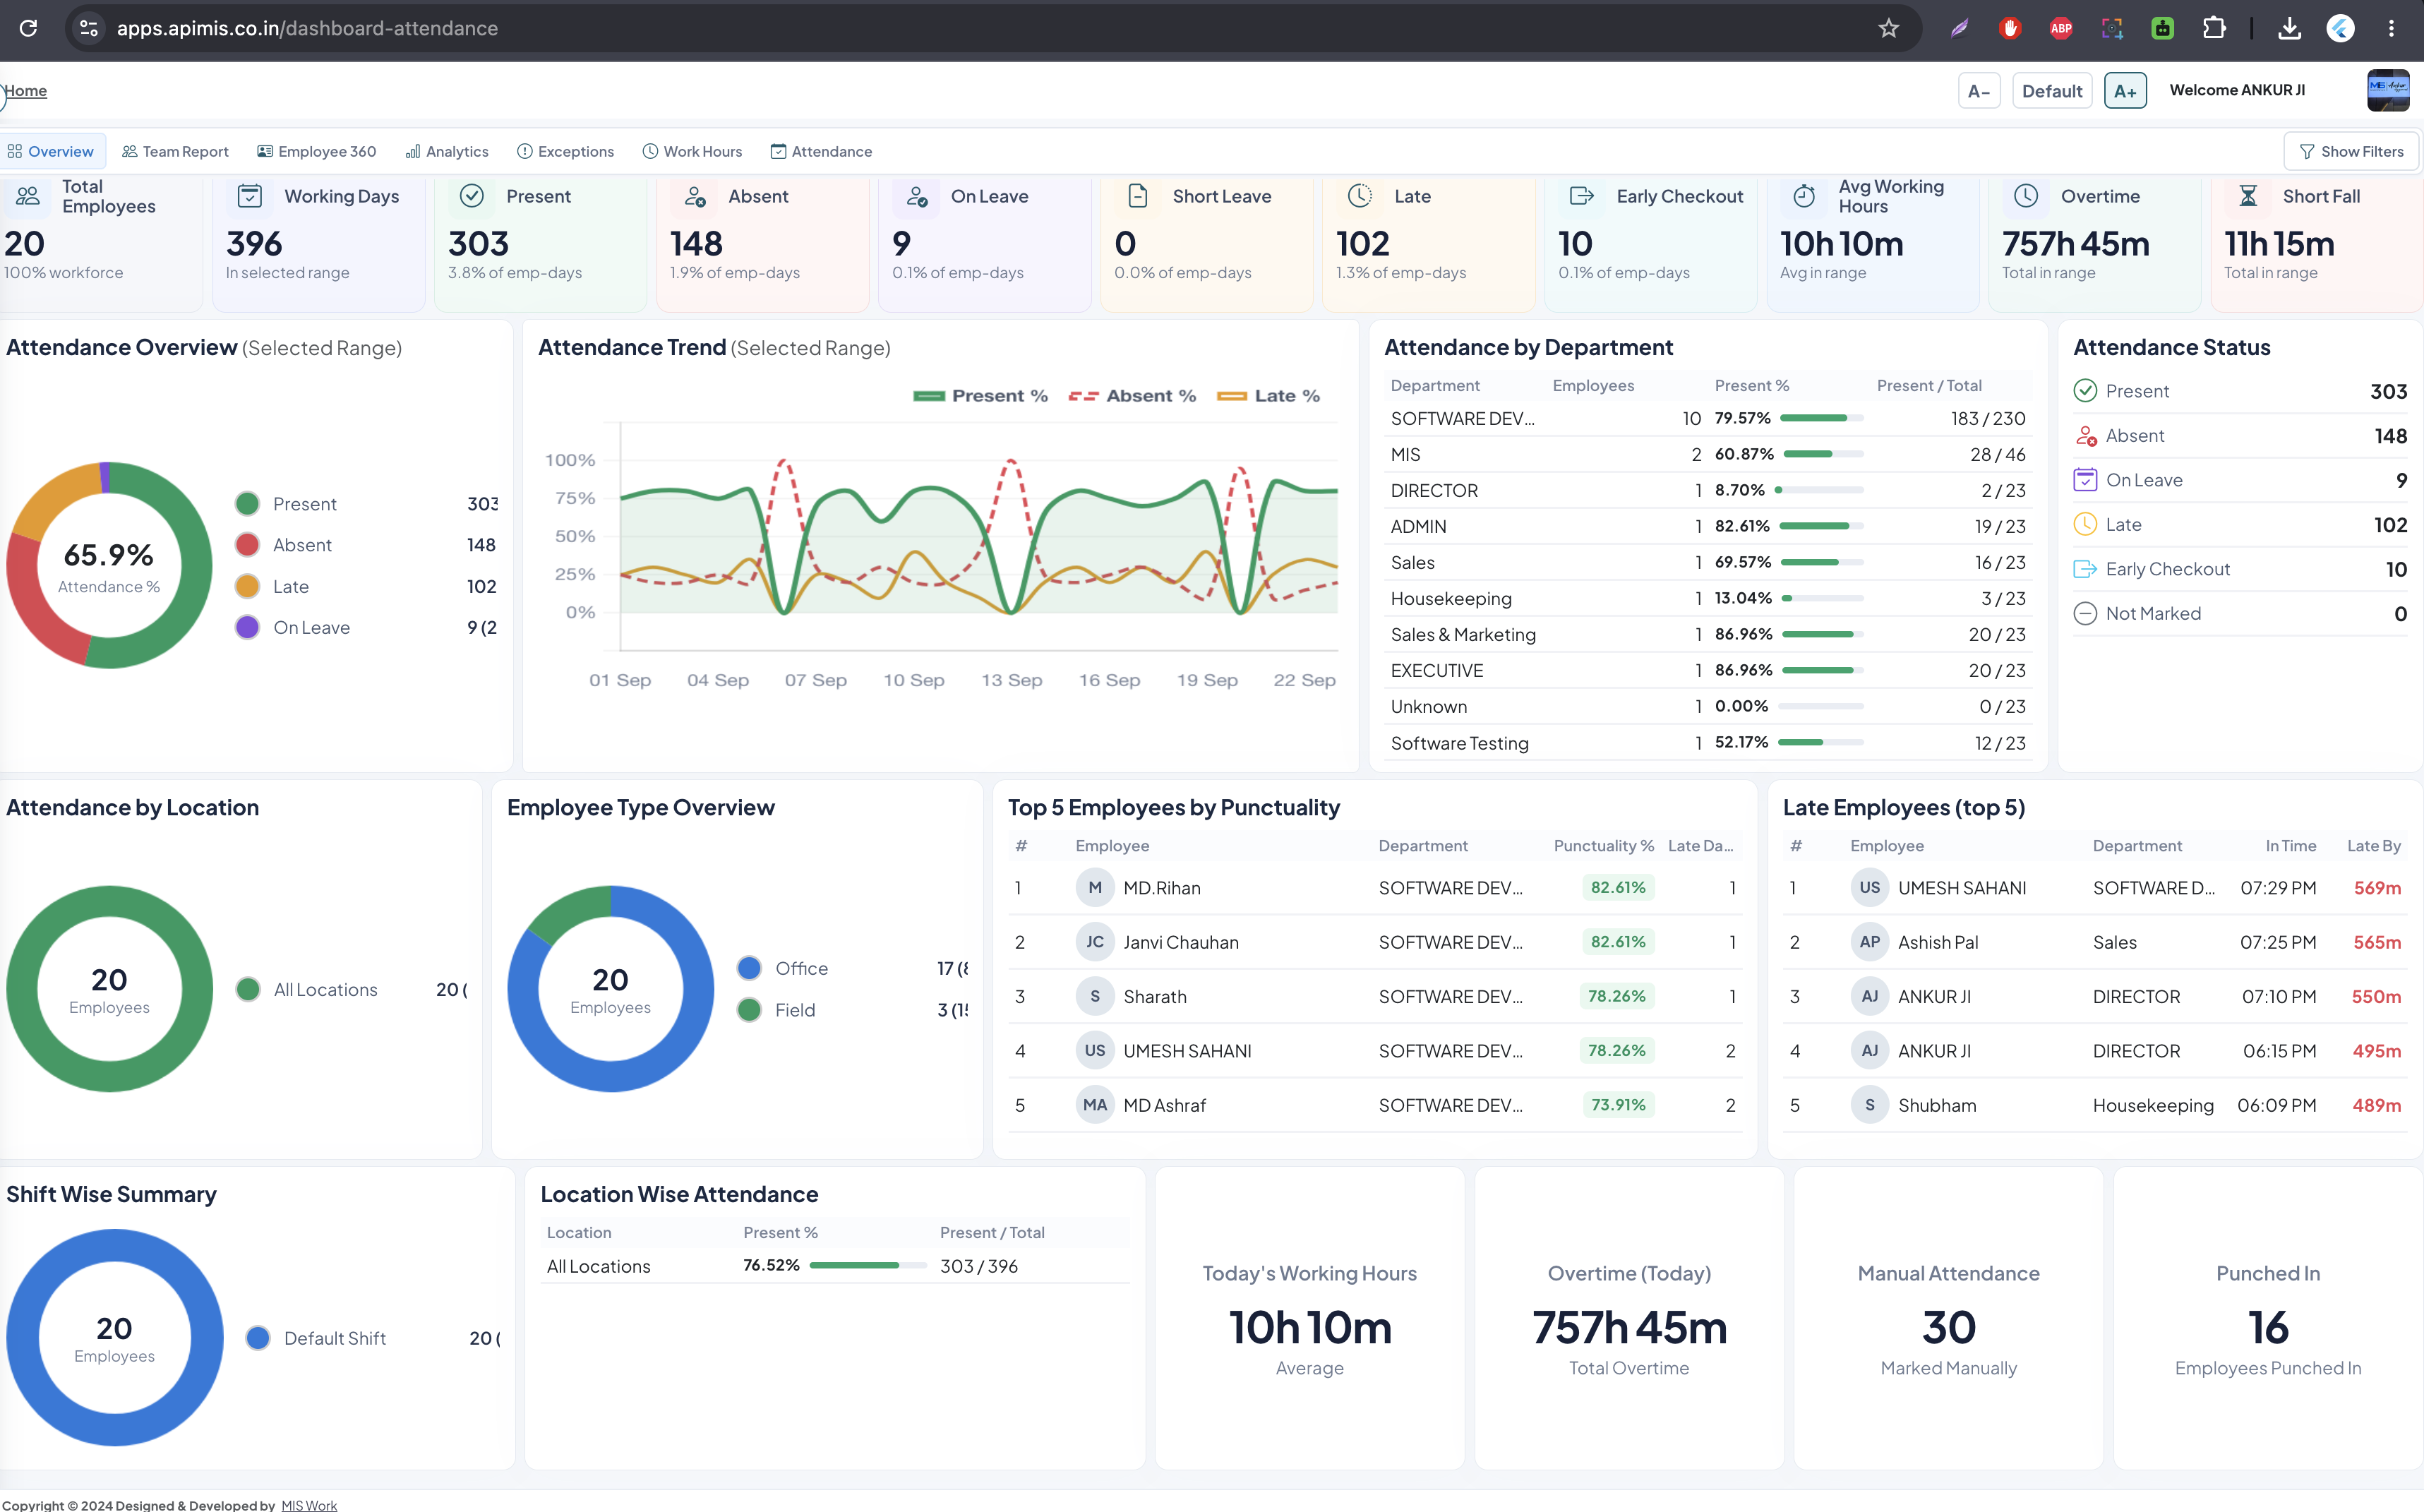This screenshot has height=1512, width=2424.
Task: Click Absent icon in Attendance Status list
Action: pyautogui.click(x=2085, y=436)
